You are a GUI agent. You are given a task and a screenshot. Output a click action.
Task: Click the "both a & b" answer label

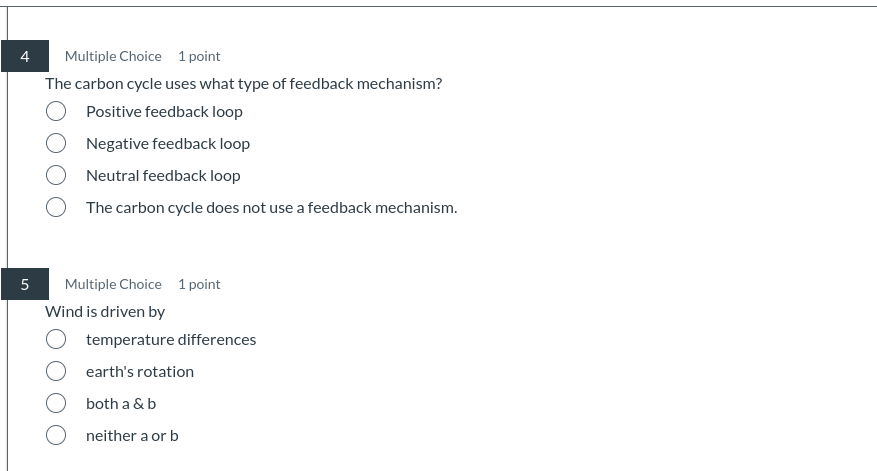click(121, 403)
